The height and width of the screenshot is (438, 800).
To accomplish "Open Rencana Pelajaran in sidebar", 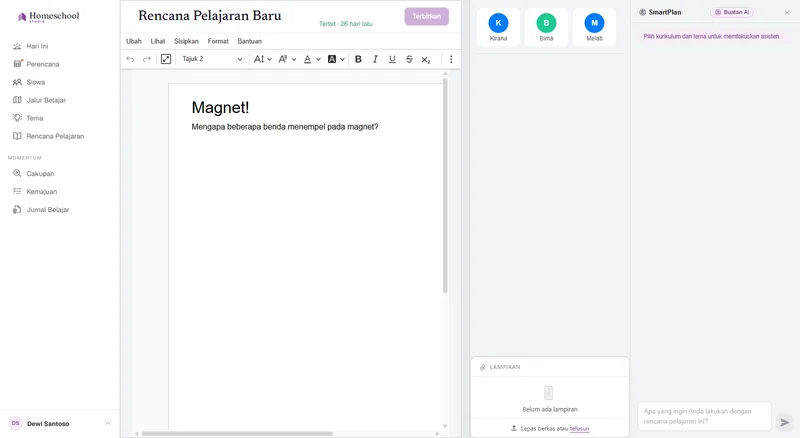I will pyautogui.click(x=55, y=136).
